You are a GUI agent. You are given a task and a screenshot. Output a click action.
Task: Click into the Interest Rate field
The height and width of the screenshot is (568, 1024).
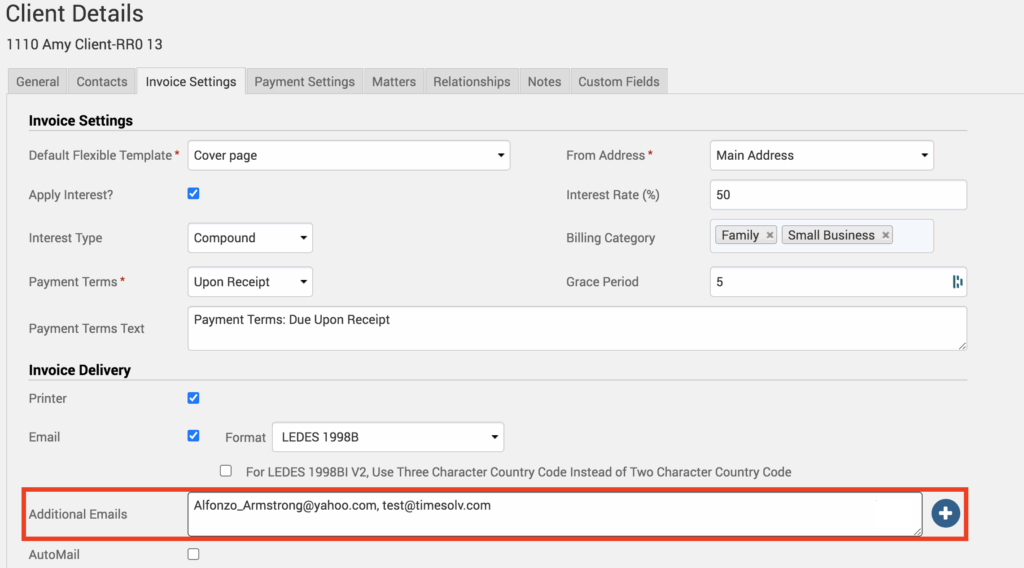837,195
